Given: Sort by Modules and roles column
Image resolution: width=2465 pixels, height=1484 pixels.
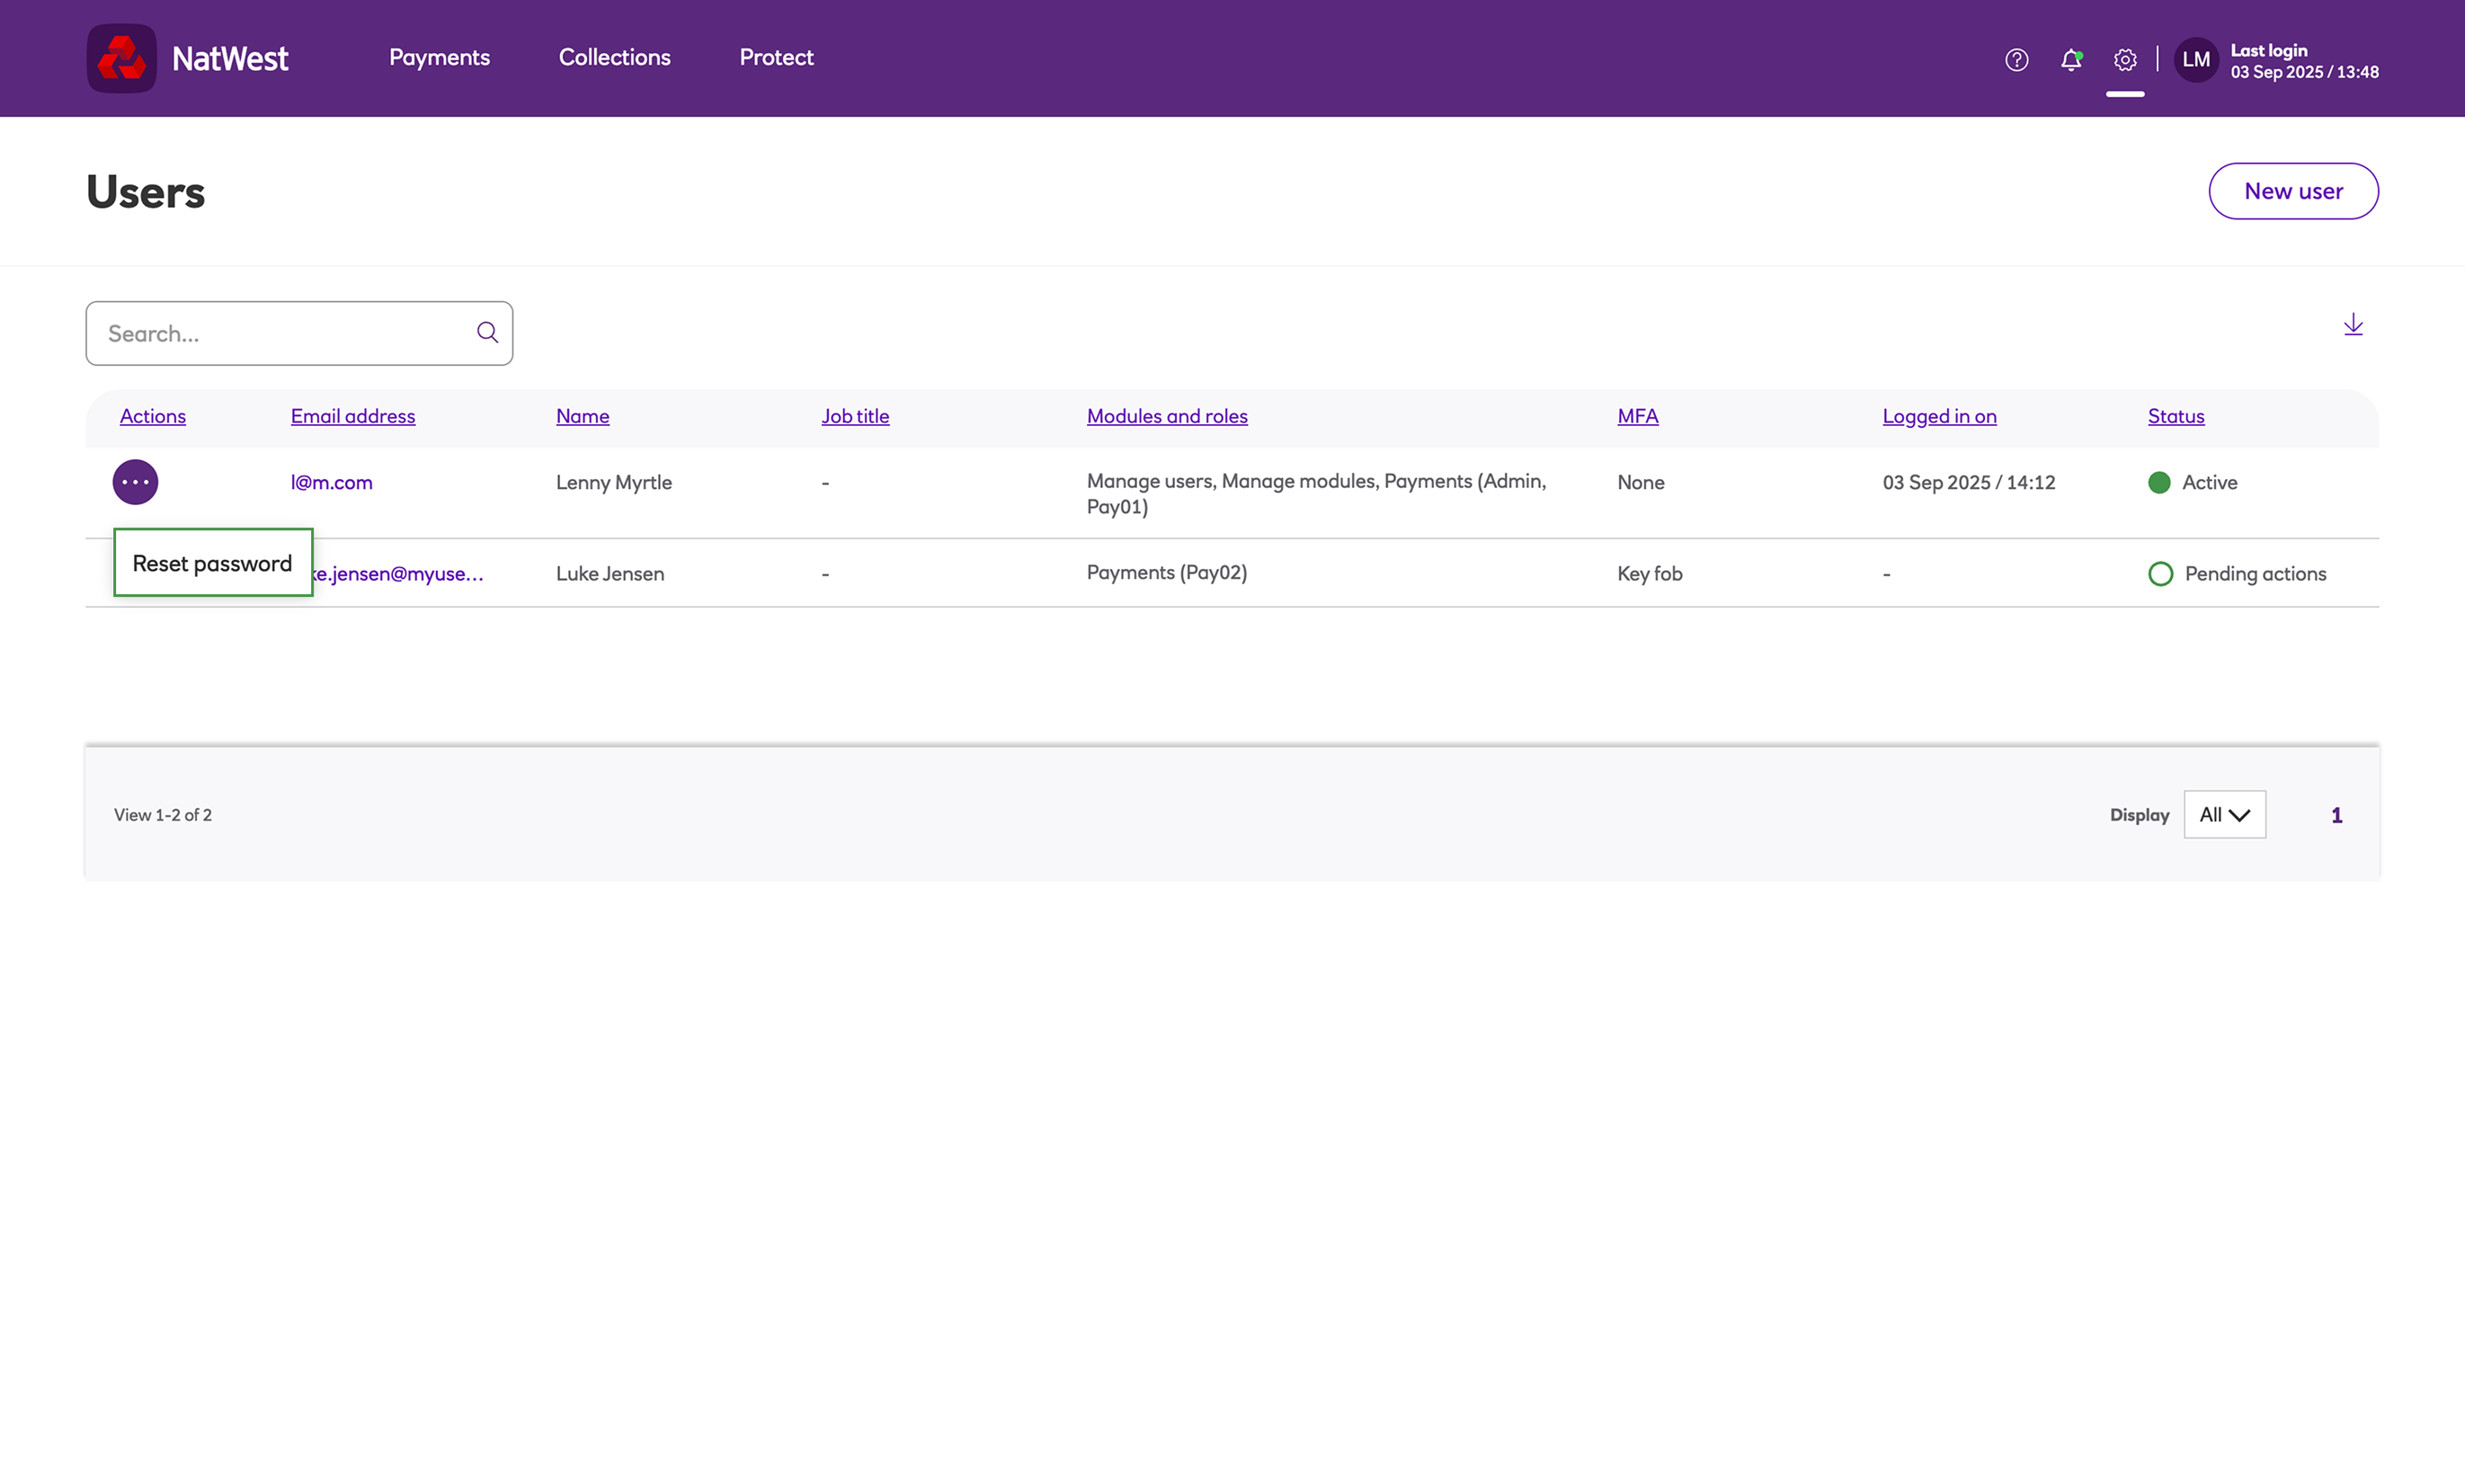Looking at the screenshot, I should coord(1166,416).
